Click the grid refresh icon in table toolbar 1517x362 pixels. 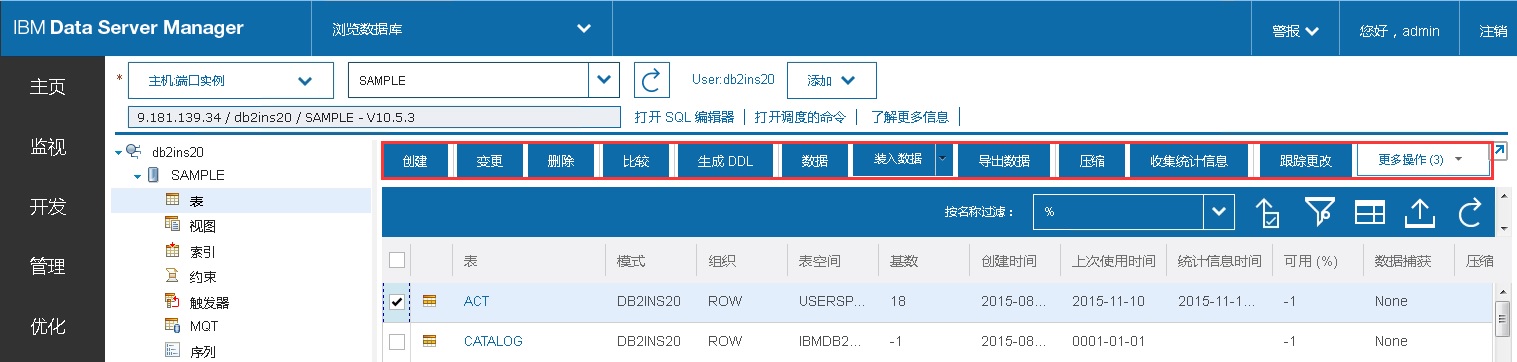[1469, 212]
